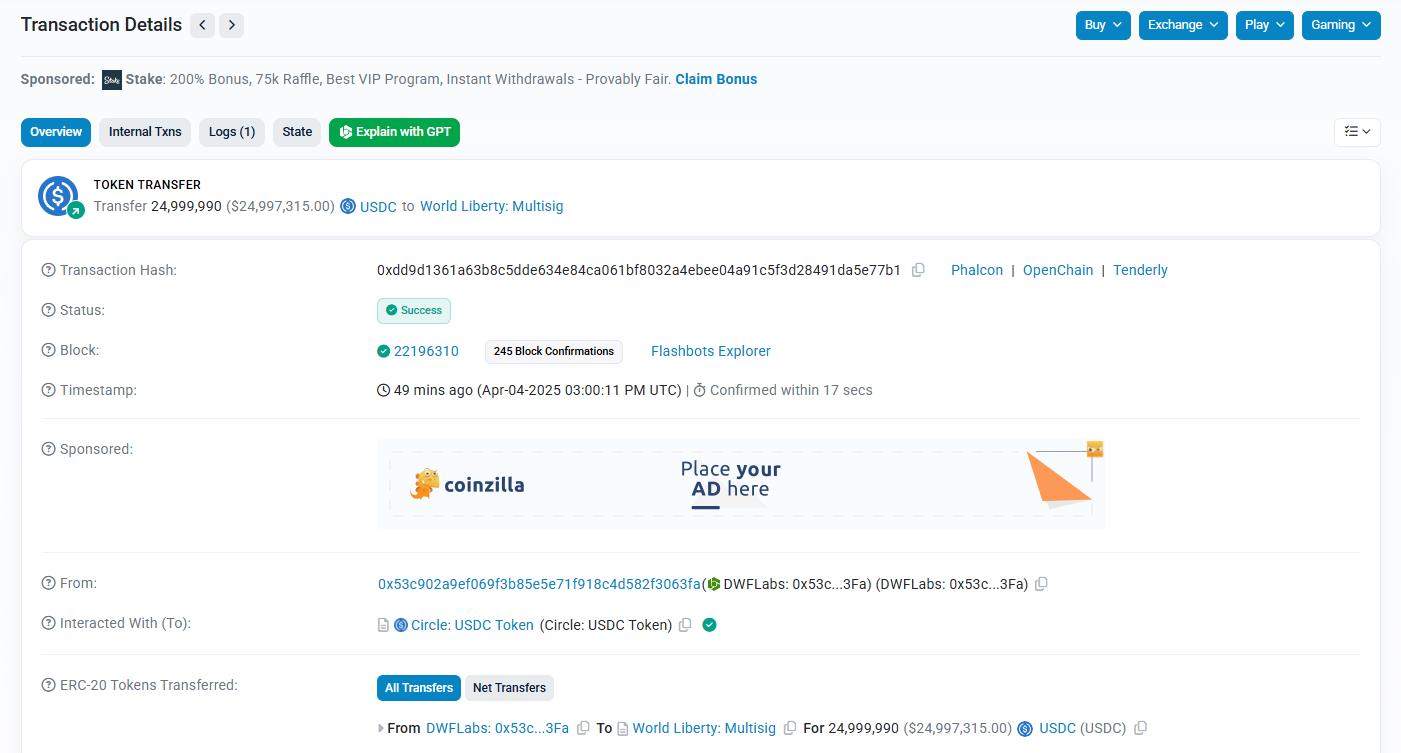
Task: Select All Transfers filter
Action: tap(419, 688)
